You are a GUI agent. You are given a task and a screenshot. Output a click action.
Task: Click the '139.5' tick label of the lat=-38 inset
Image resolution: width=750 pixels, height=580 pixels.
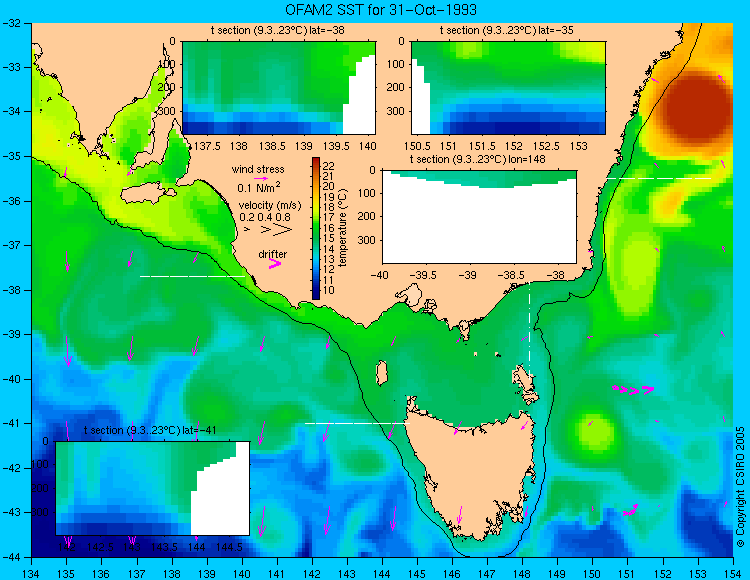336,146
